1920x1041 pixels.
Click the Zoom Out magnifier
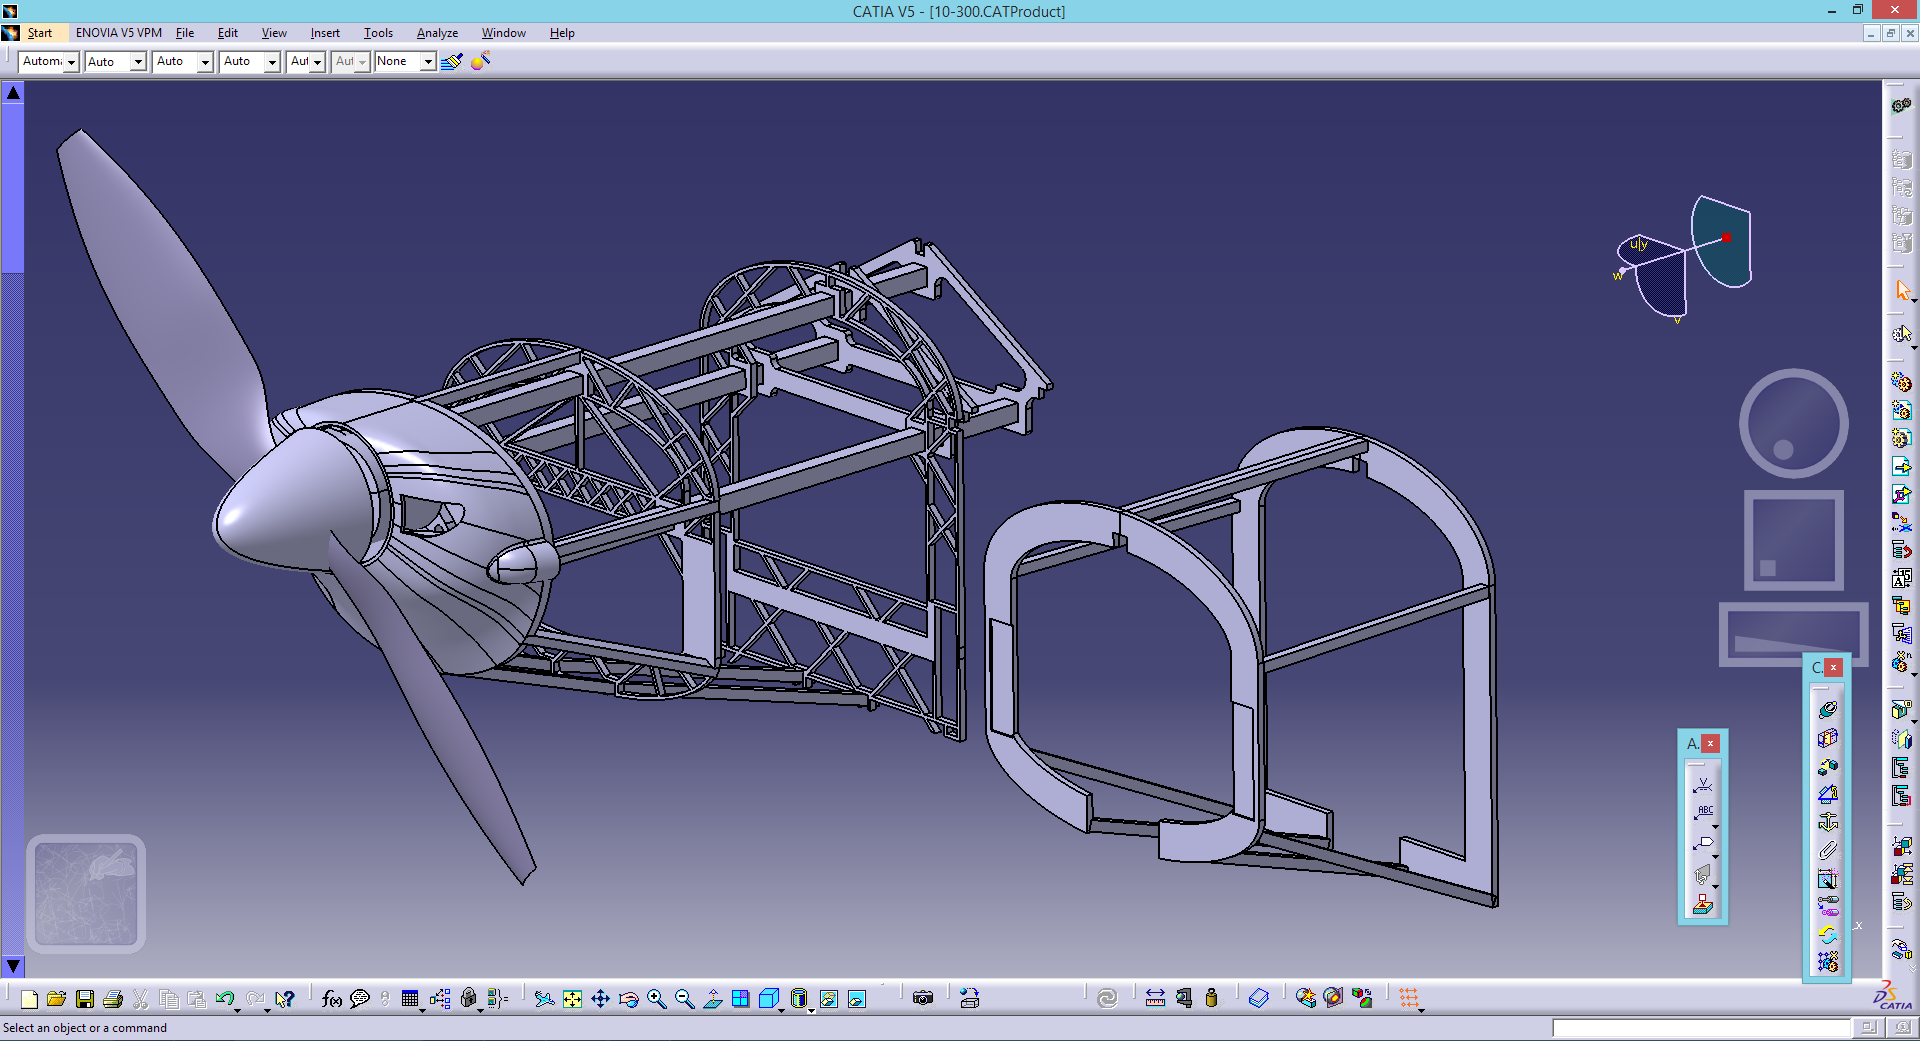point(684,998)
